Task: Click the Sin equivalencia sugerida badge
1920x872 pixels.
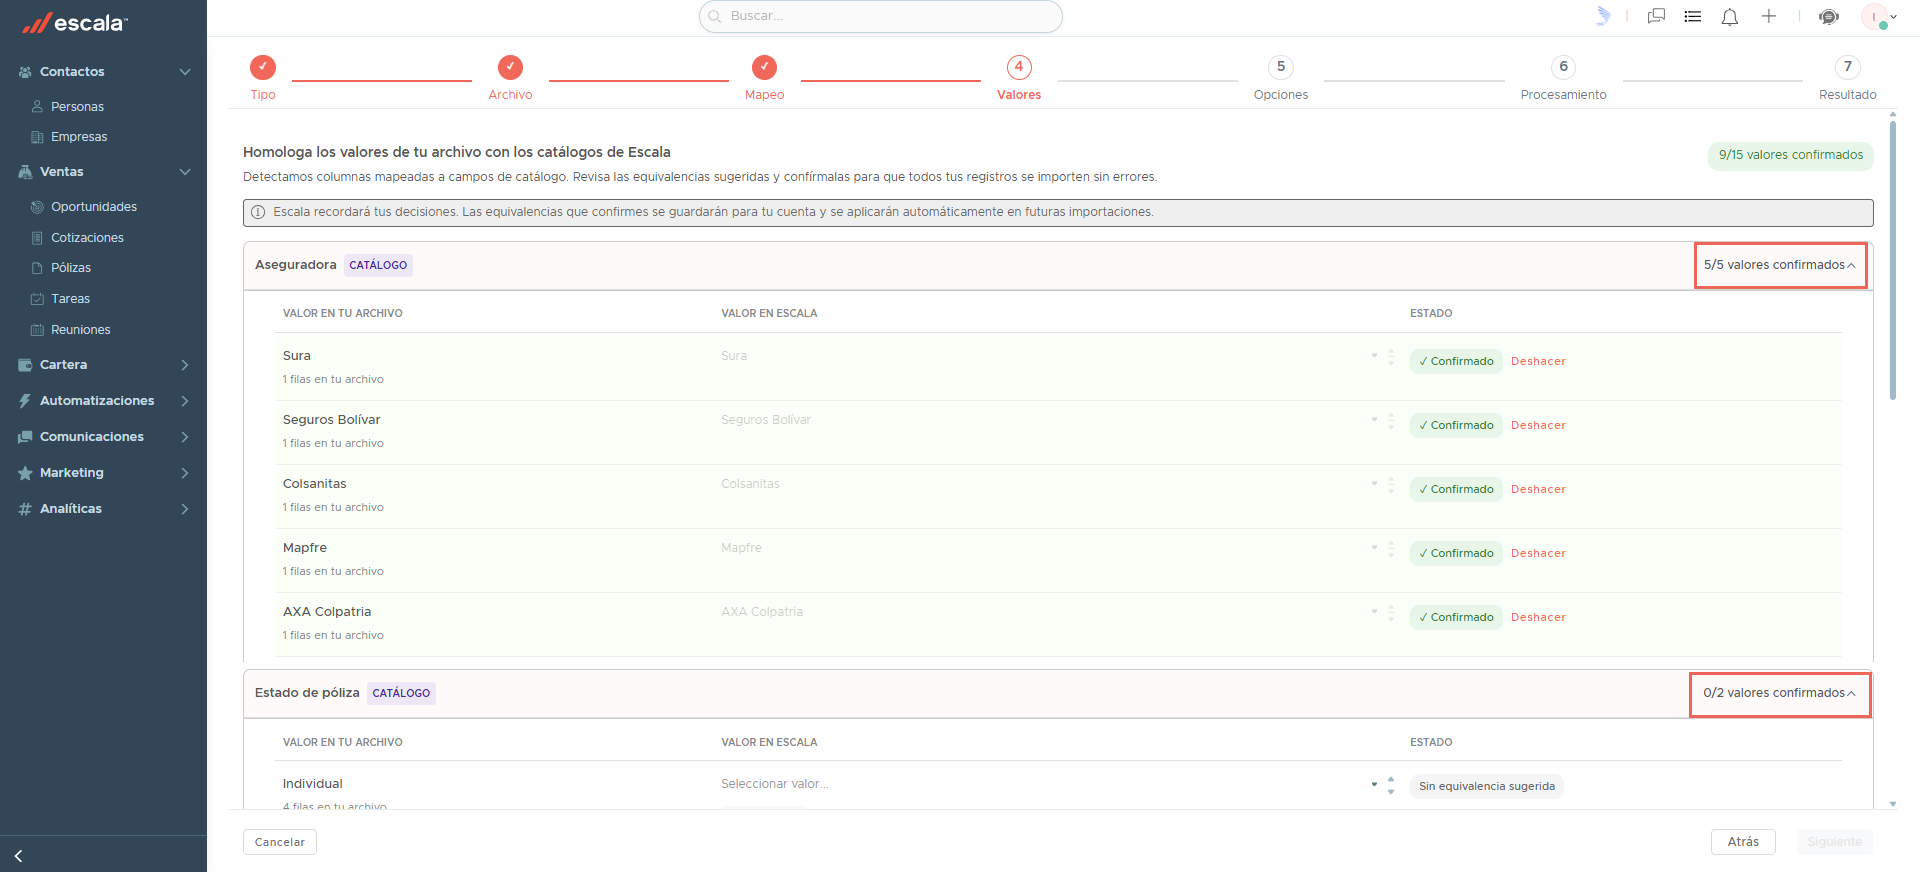Action: (1487, 786)
